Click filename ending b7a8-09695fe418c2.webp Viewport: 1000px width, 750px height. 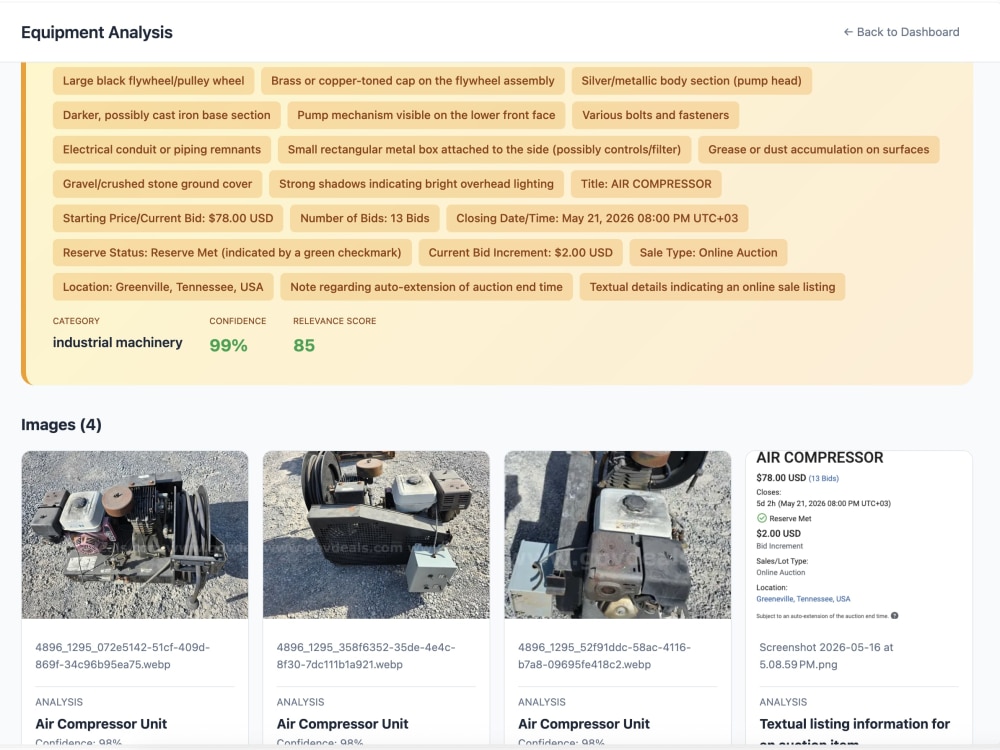coord(604,656)
